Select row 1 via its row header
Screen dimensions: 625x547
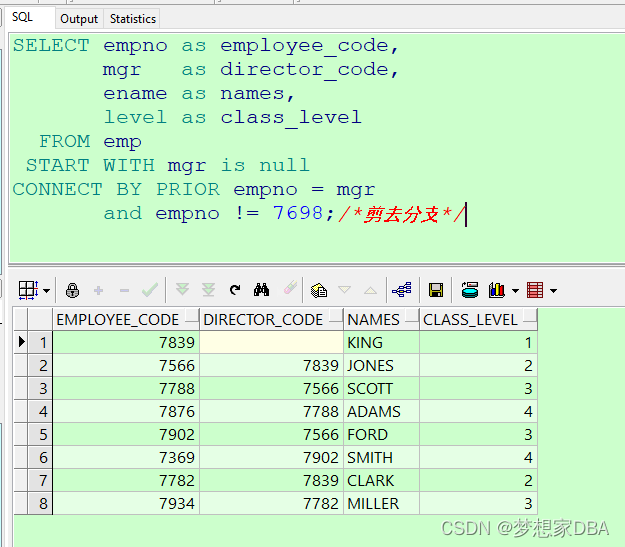click(x=40, y=342)
